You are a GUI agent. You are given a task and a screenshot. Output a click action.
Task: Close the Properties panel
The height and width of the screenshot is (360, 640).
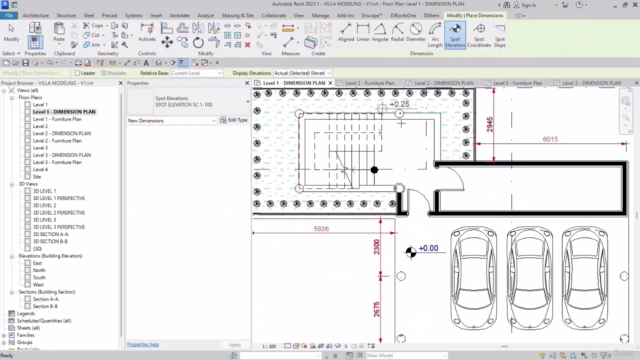click(x=247, y=83)
